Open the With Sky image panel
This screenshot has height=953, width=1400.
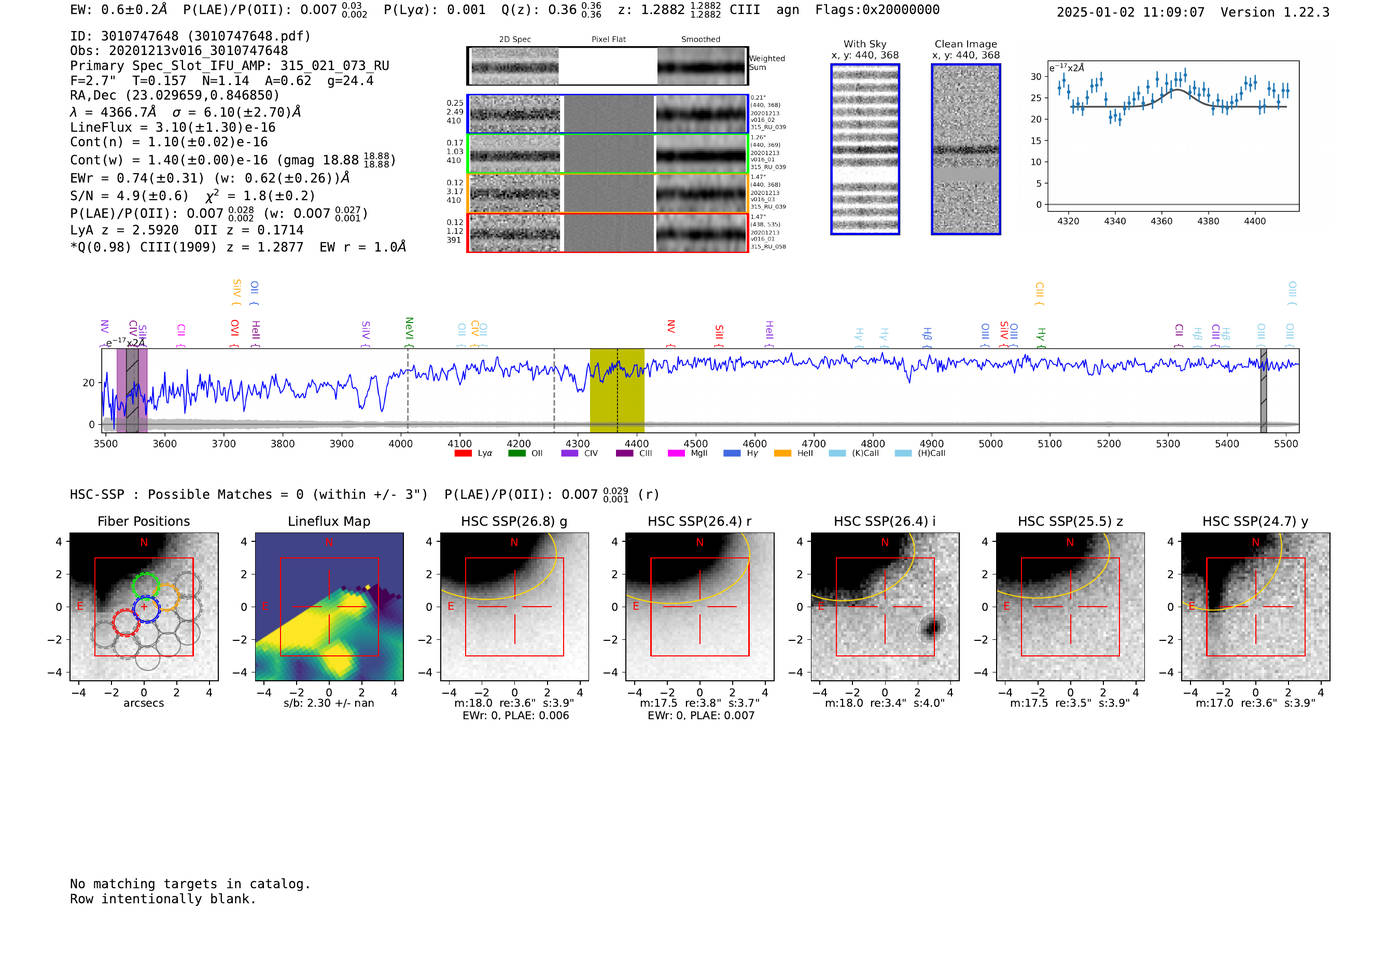point(865,149)
